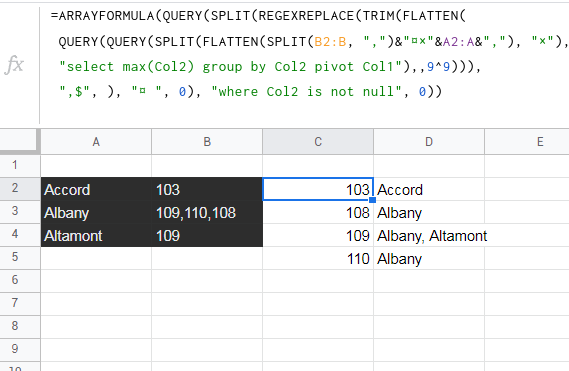Click cell C5 showing 110

(318, 258)
